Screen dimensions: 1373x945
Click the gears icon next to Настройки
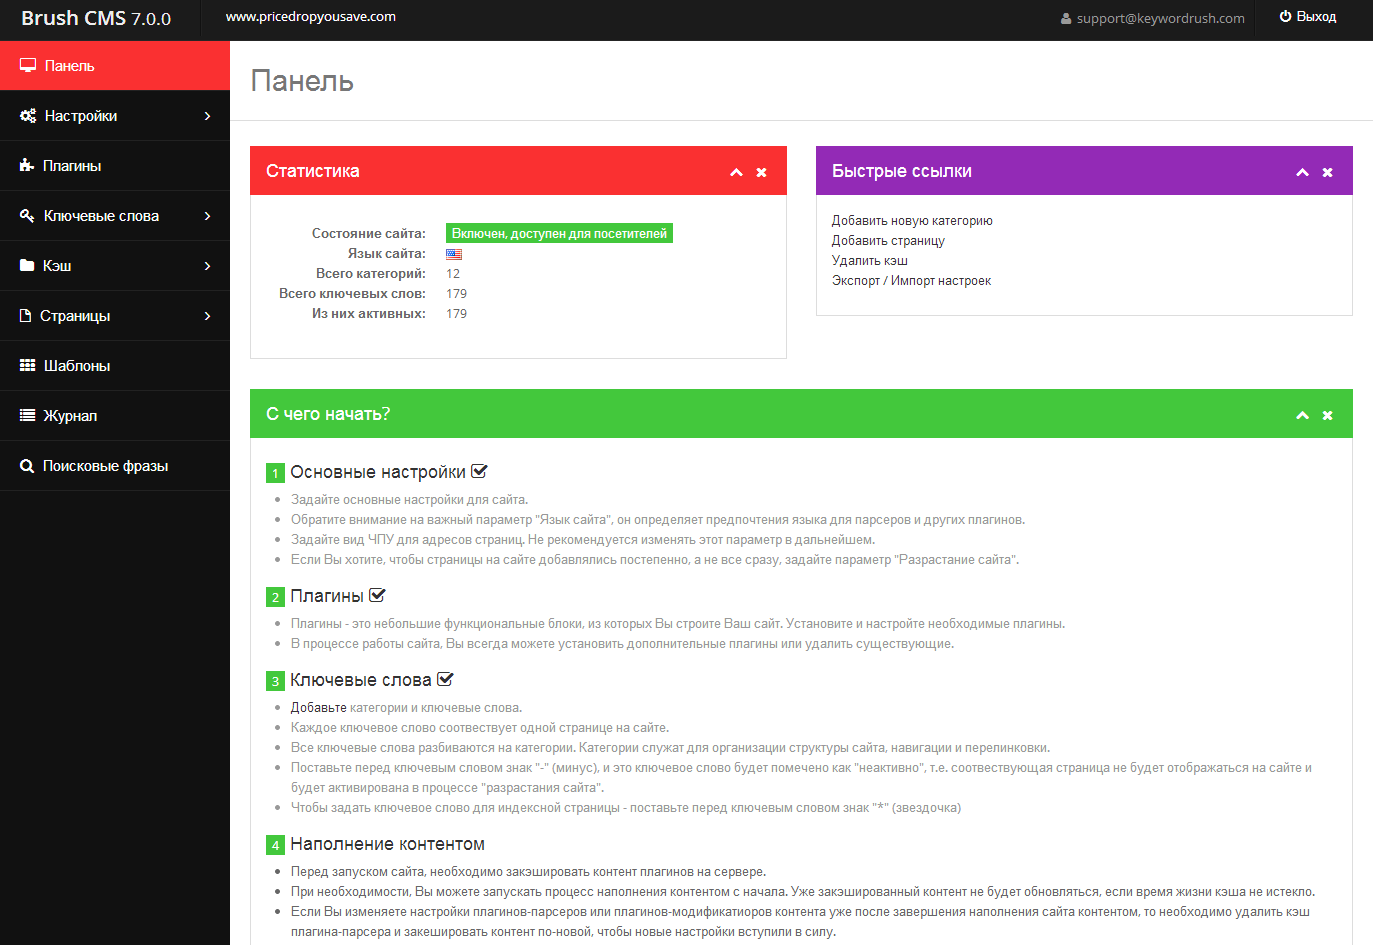point(27,115)
